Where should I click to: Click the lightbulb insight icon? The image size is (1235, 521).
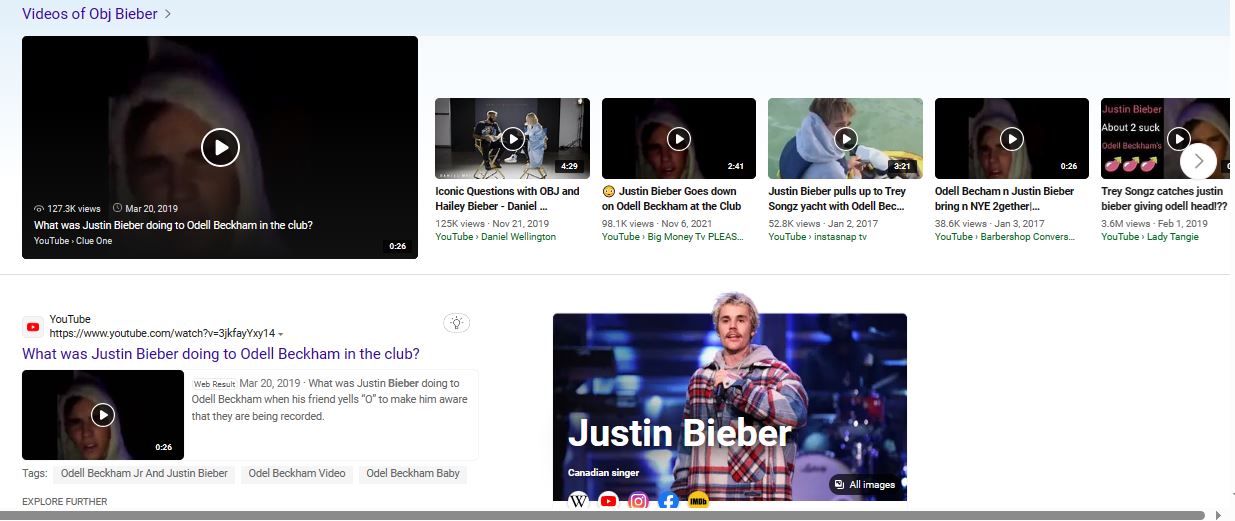[456, 322]
